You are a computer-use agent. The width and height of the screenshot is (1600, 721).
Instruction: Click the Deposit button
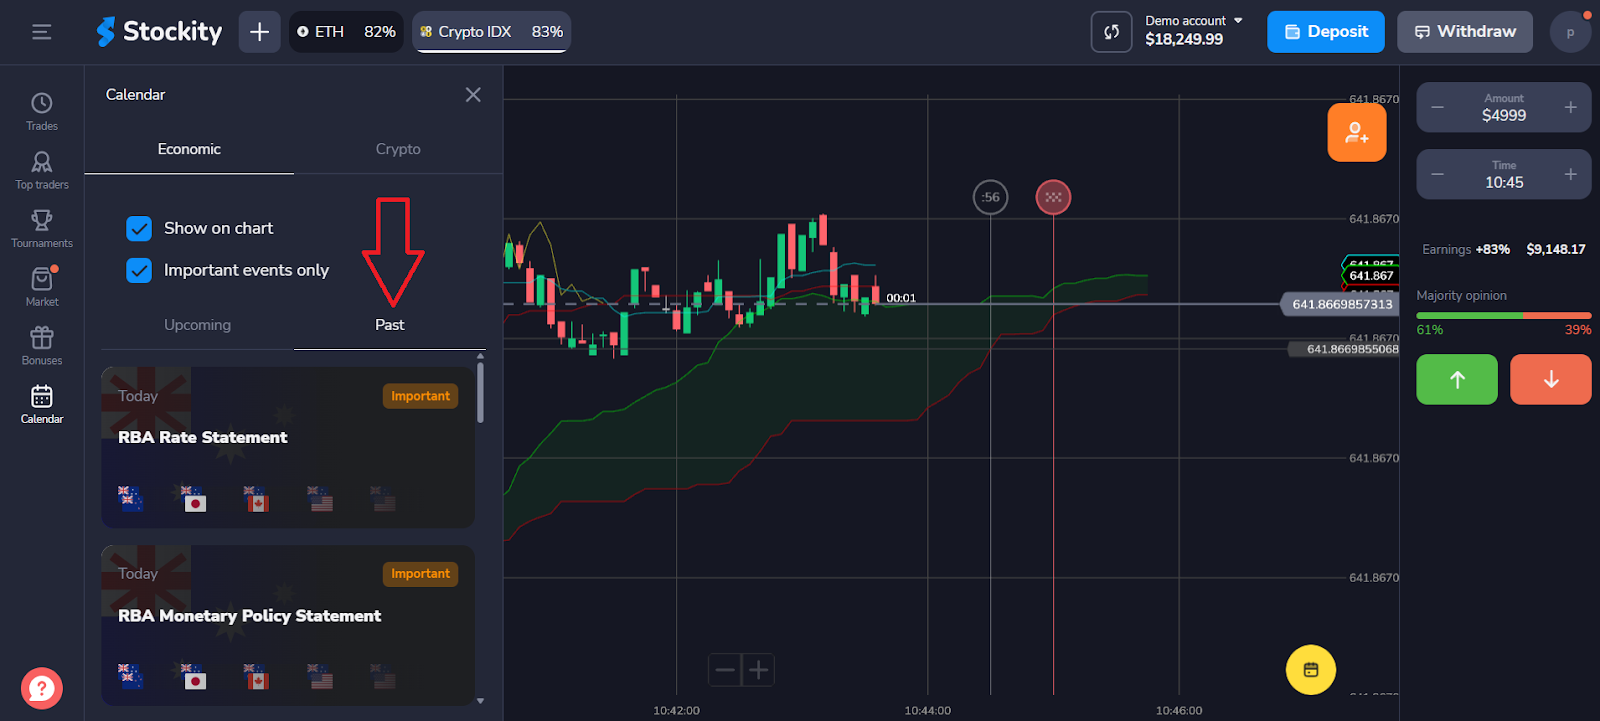pos(1325,32)
